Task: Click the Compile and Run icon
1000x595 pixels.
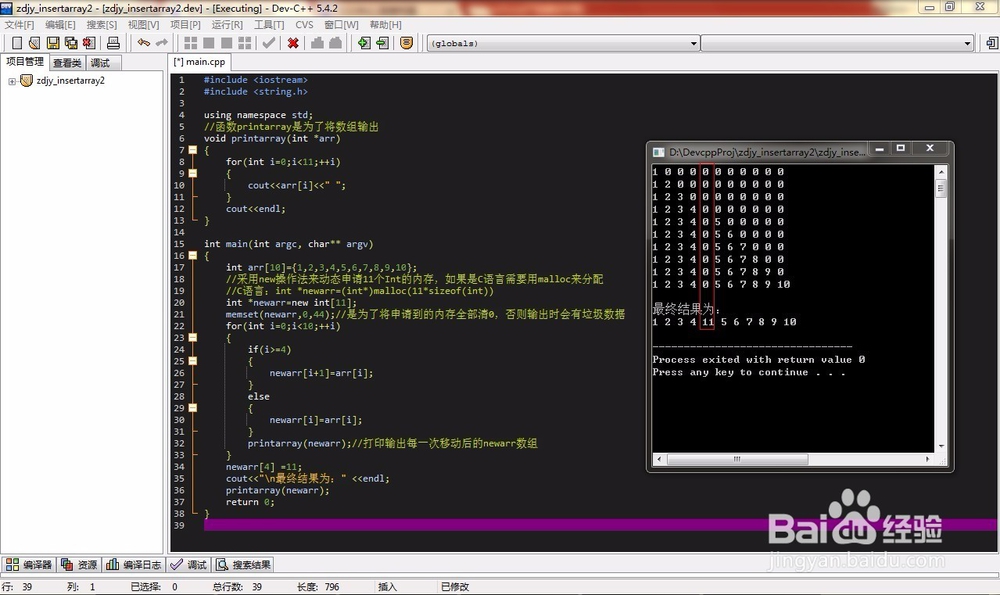Action: tap(226, 43)
